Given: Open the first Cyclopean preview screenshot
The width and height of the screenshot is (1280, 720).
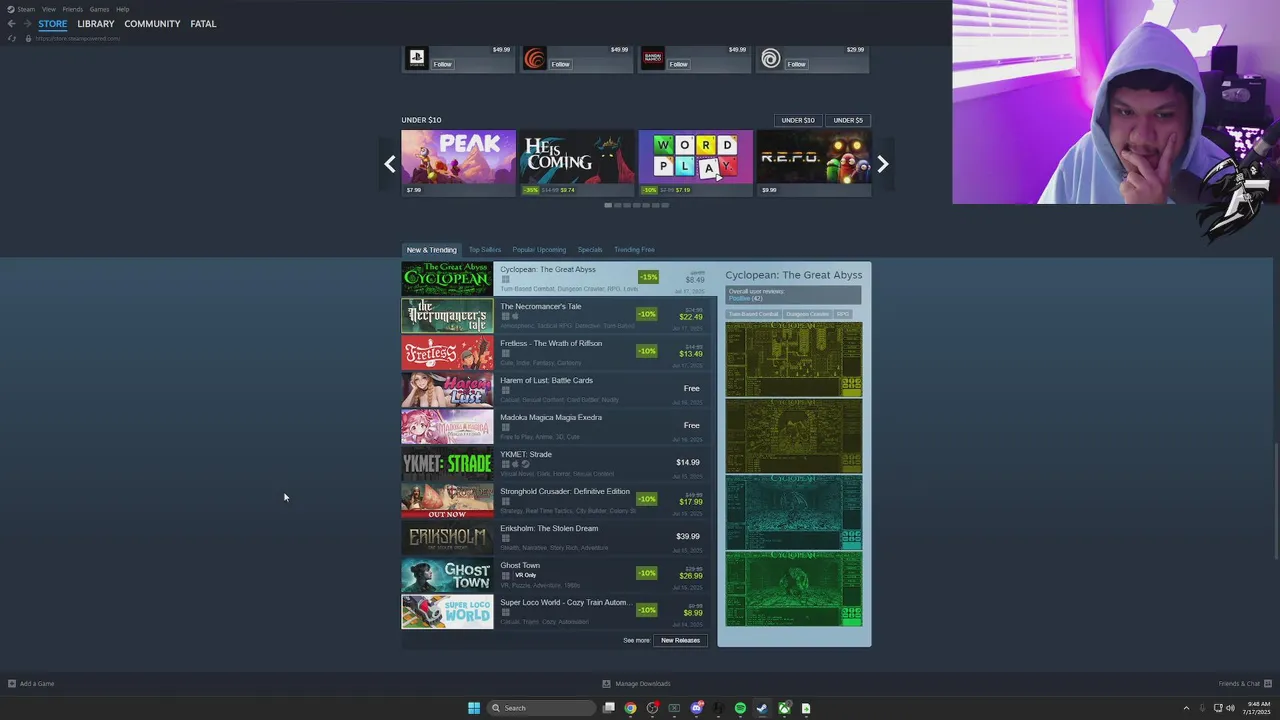Looking at the screenshot, I should (794, 359).
